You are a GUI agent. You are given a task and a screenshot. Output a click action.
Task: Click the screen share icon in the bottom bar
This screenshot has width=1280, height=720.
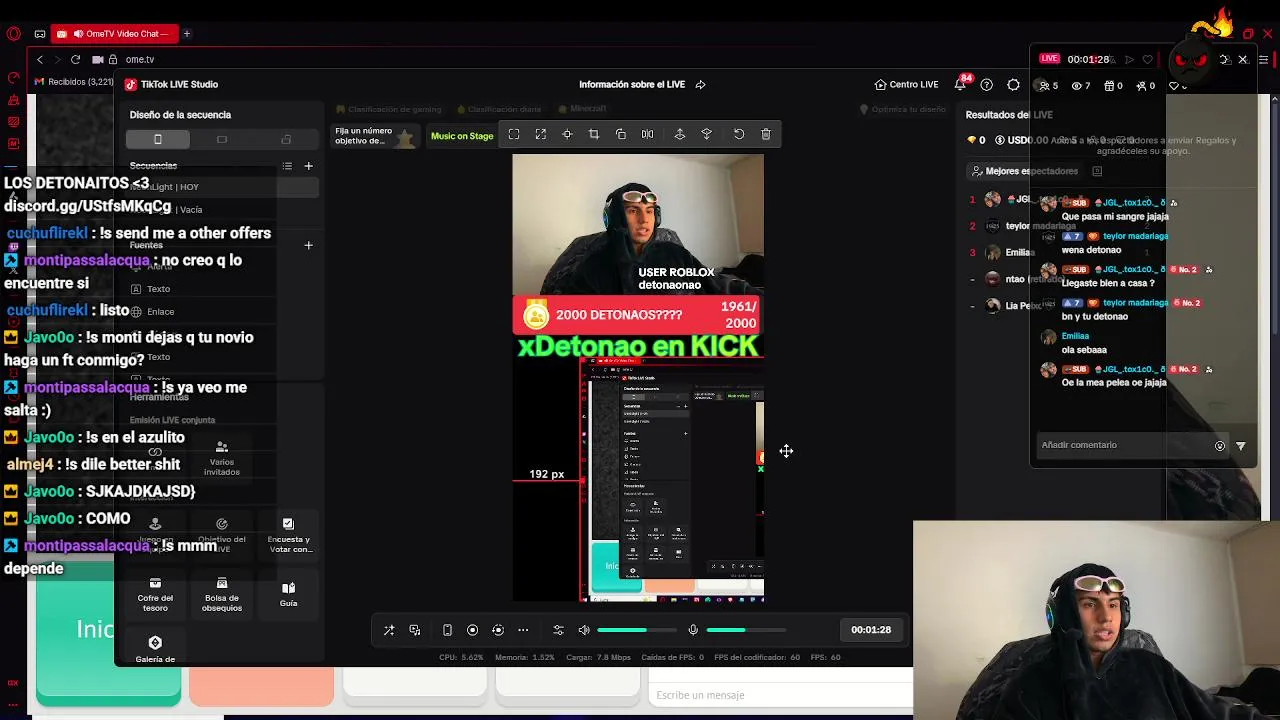415,630
